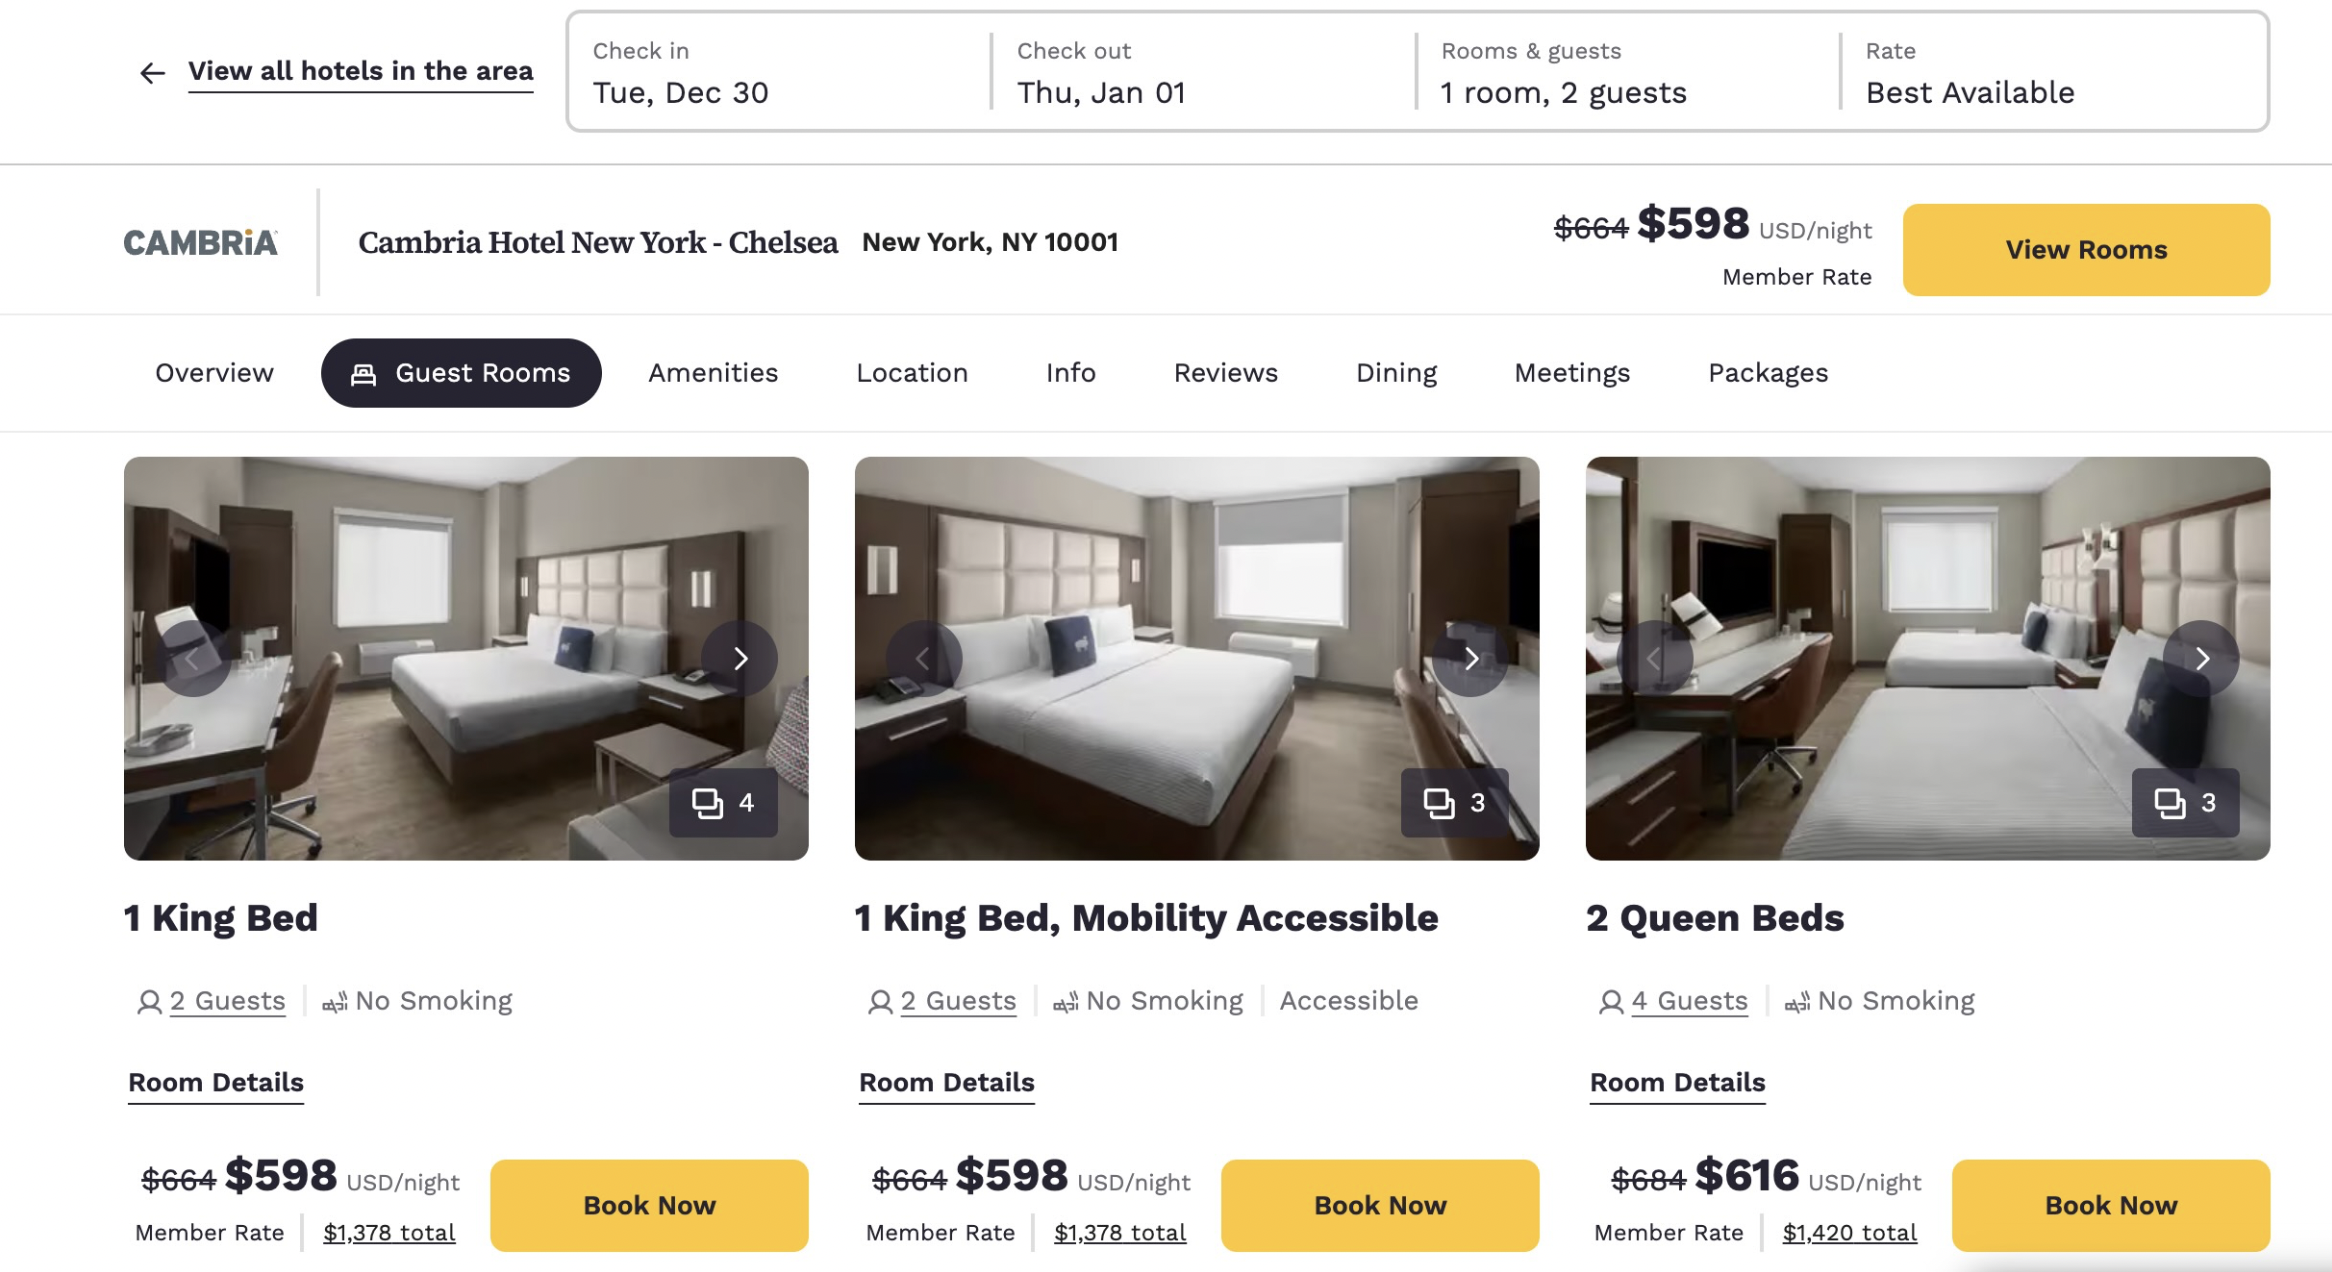Switch to the Amenities tab
Viewport: 2332px width, 1272px height.
pyautogui.click(x=713, y=373)
